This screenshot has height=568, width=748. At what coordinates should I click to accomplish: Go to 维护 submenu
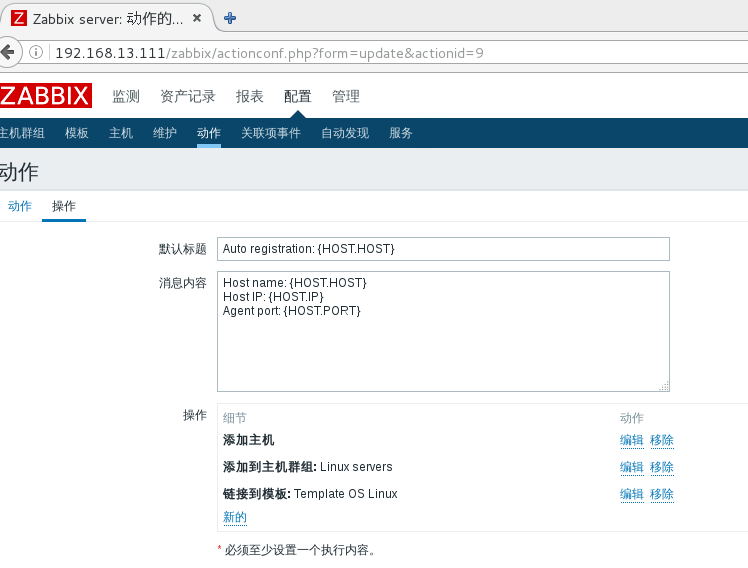(165, 133)
